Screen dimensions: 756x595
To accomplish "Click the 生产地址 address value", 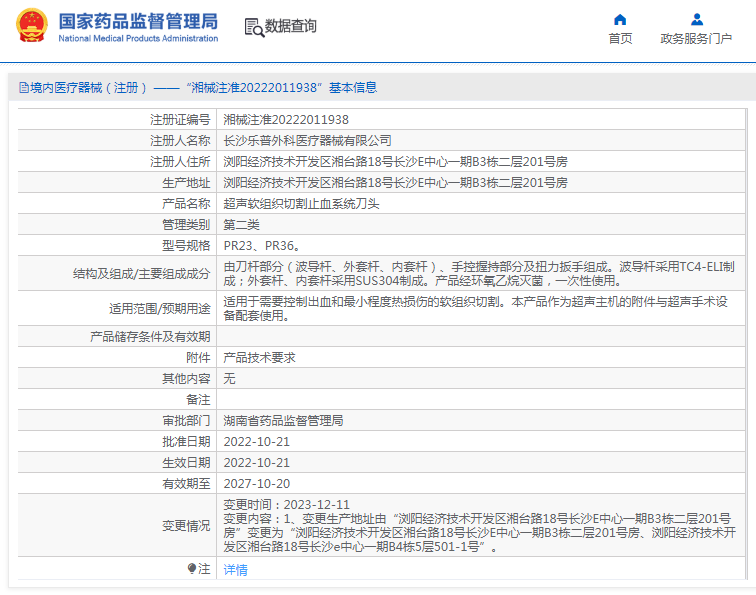I will click(395, 183).
